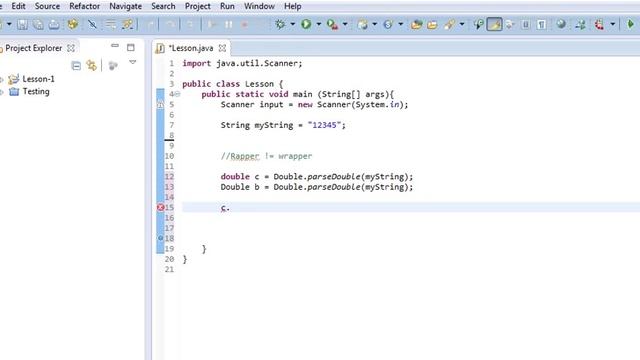Toggle Show Whitespace Characters pilcrow icon

(x=541, y=24)
